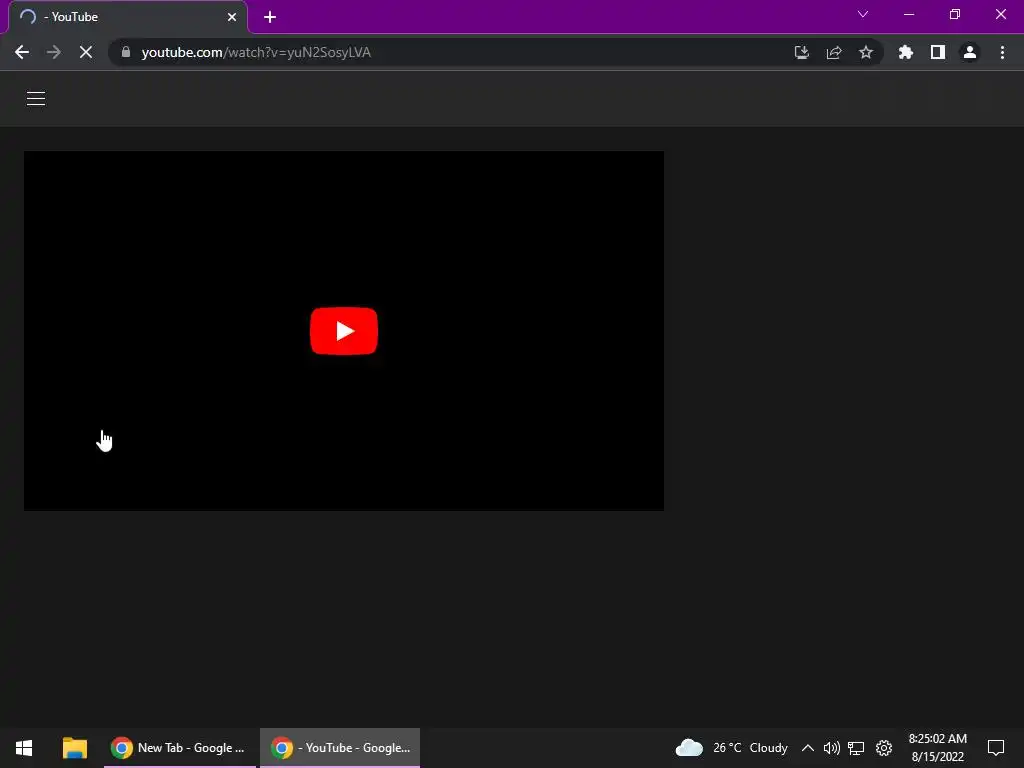
Task: Open a new tab with the plus button
Action: pyautogui.click(x=270, y=17)
